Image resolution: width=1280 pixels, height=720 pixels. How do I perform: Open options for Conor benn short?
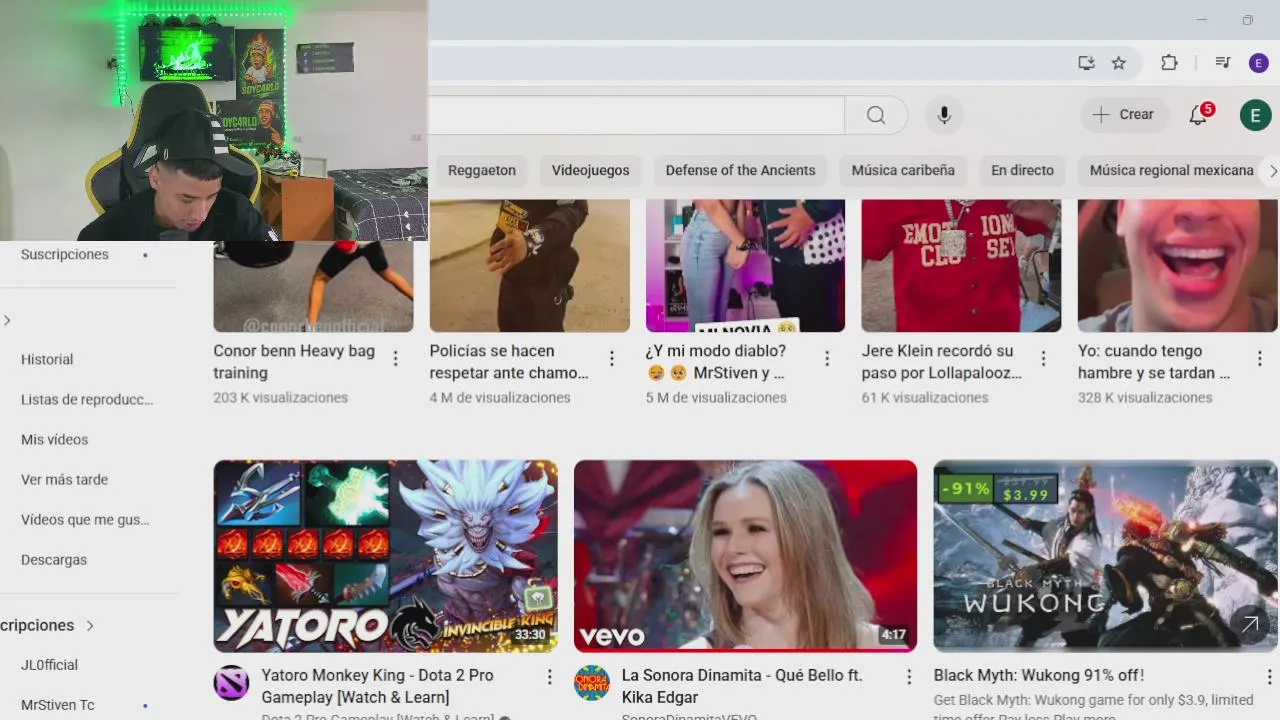pos(396,358)
